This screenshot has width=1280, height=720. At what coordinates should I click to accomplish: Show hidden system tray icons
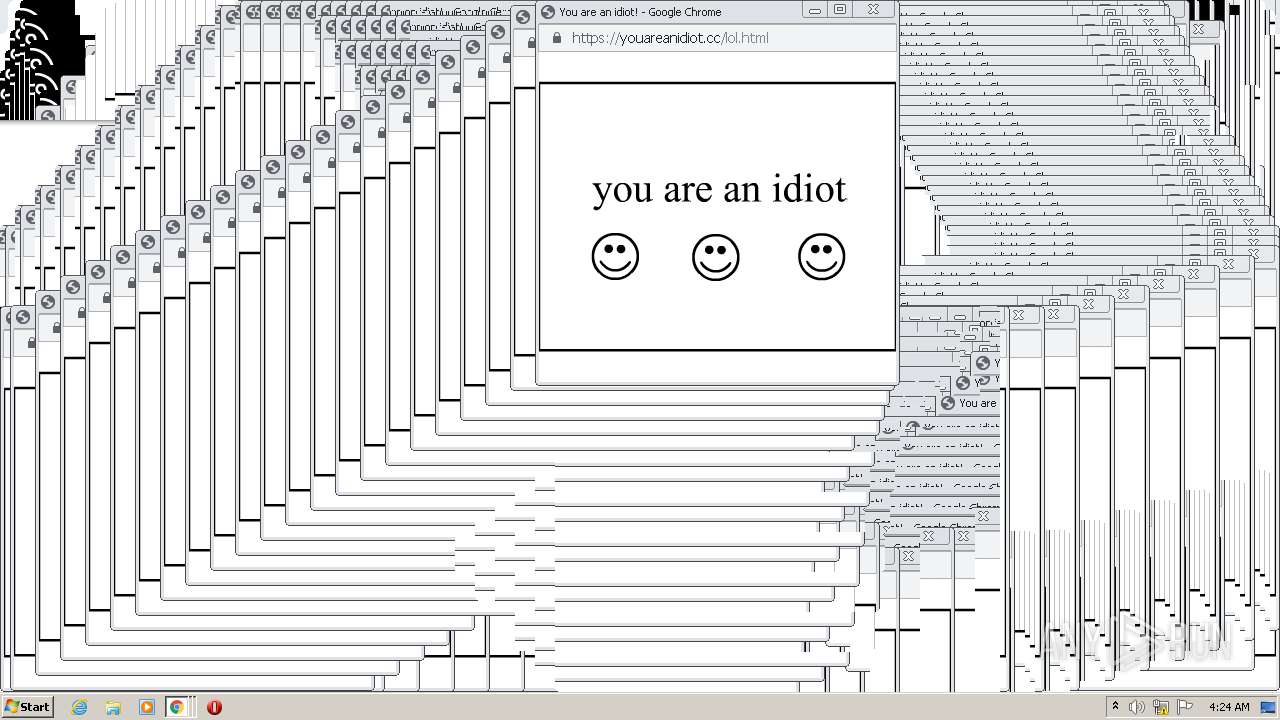point(1115,707)
